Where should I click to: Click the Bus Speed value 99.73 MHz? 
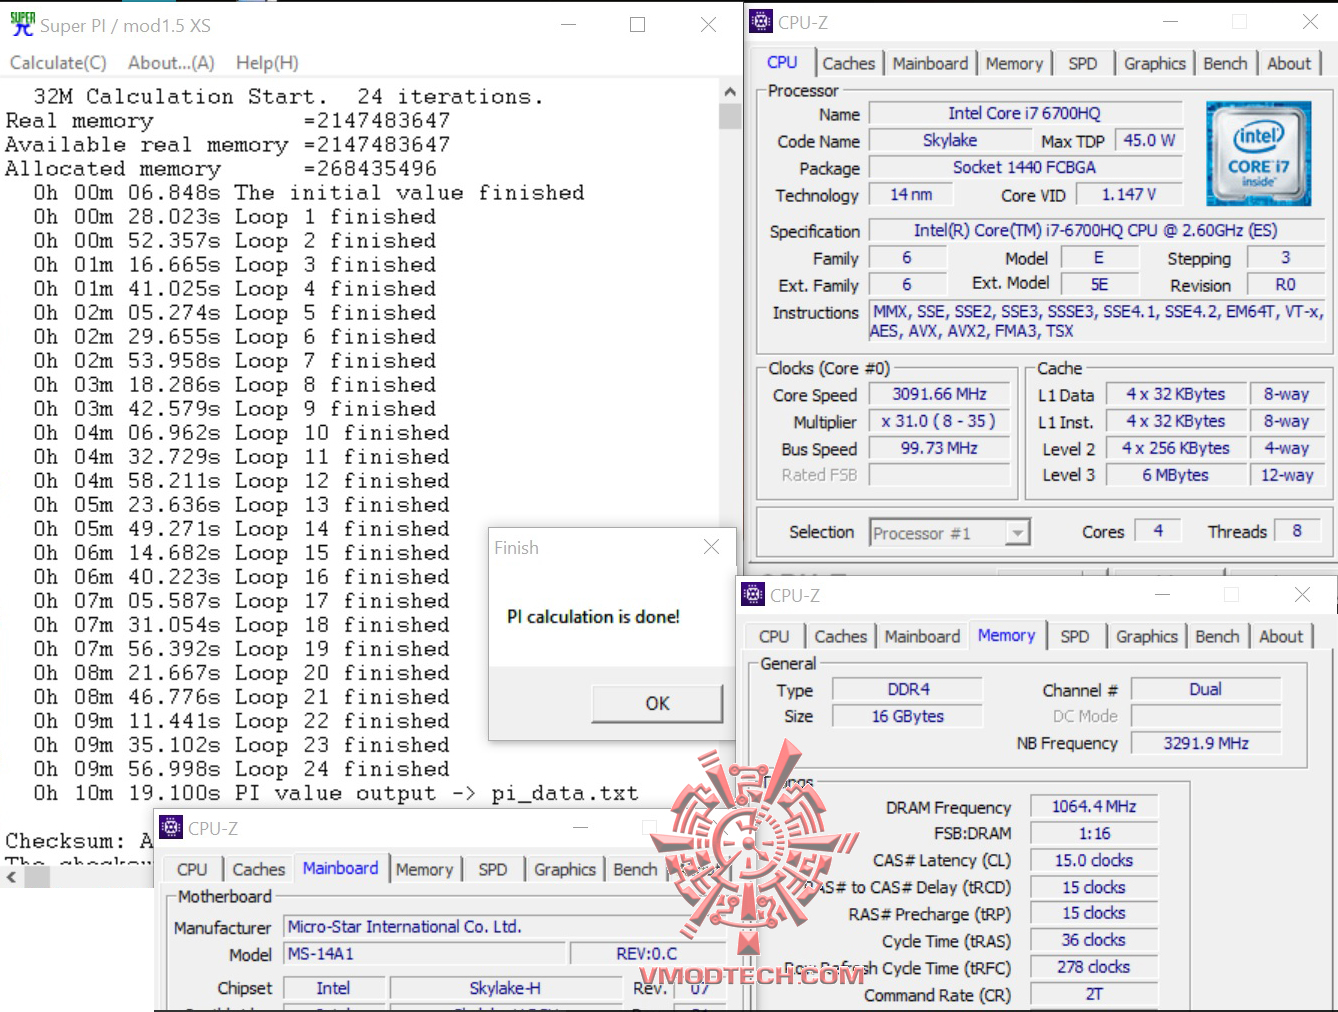pos(939,448)
